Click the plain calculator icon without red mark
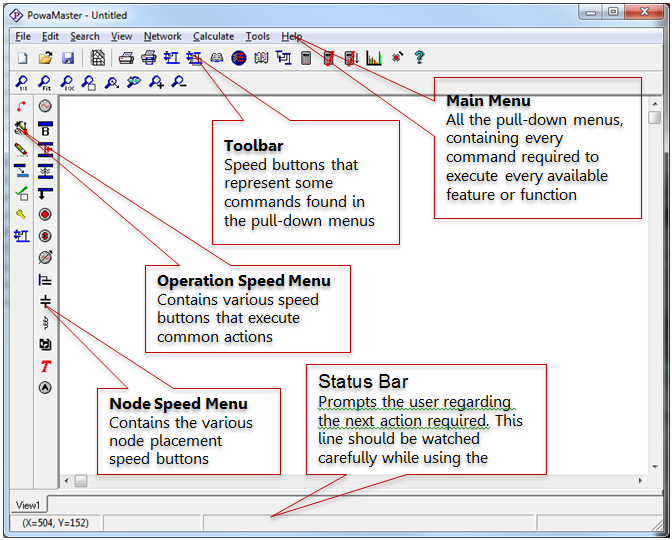The width and height of the screenshot is (672, 540). click(x=306, y=57)
